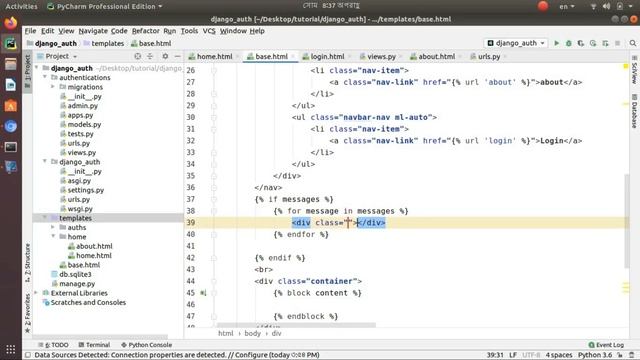The image size is (640, 360).
Task: Open the Favorites tool window
Action: point(27,313)
